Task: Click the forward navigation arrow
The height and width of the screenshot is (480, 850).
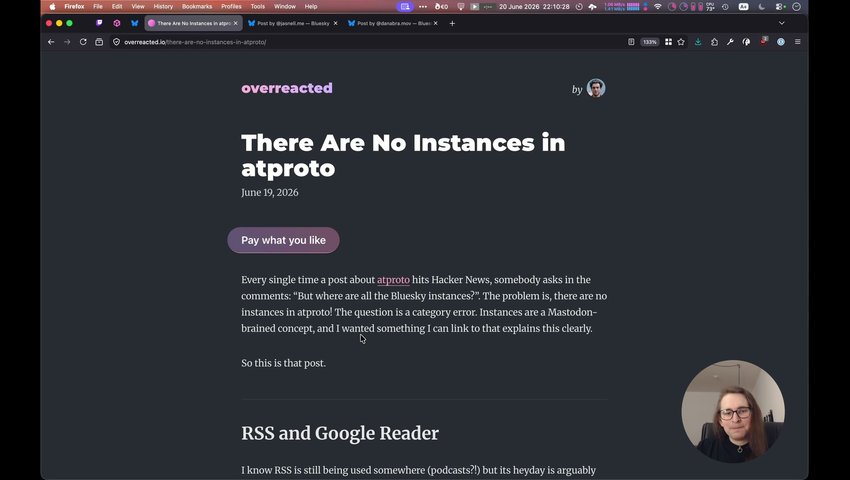Action: [x=67, y=42]
